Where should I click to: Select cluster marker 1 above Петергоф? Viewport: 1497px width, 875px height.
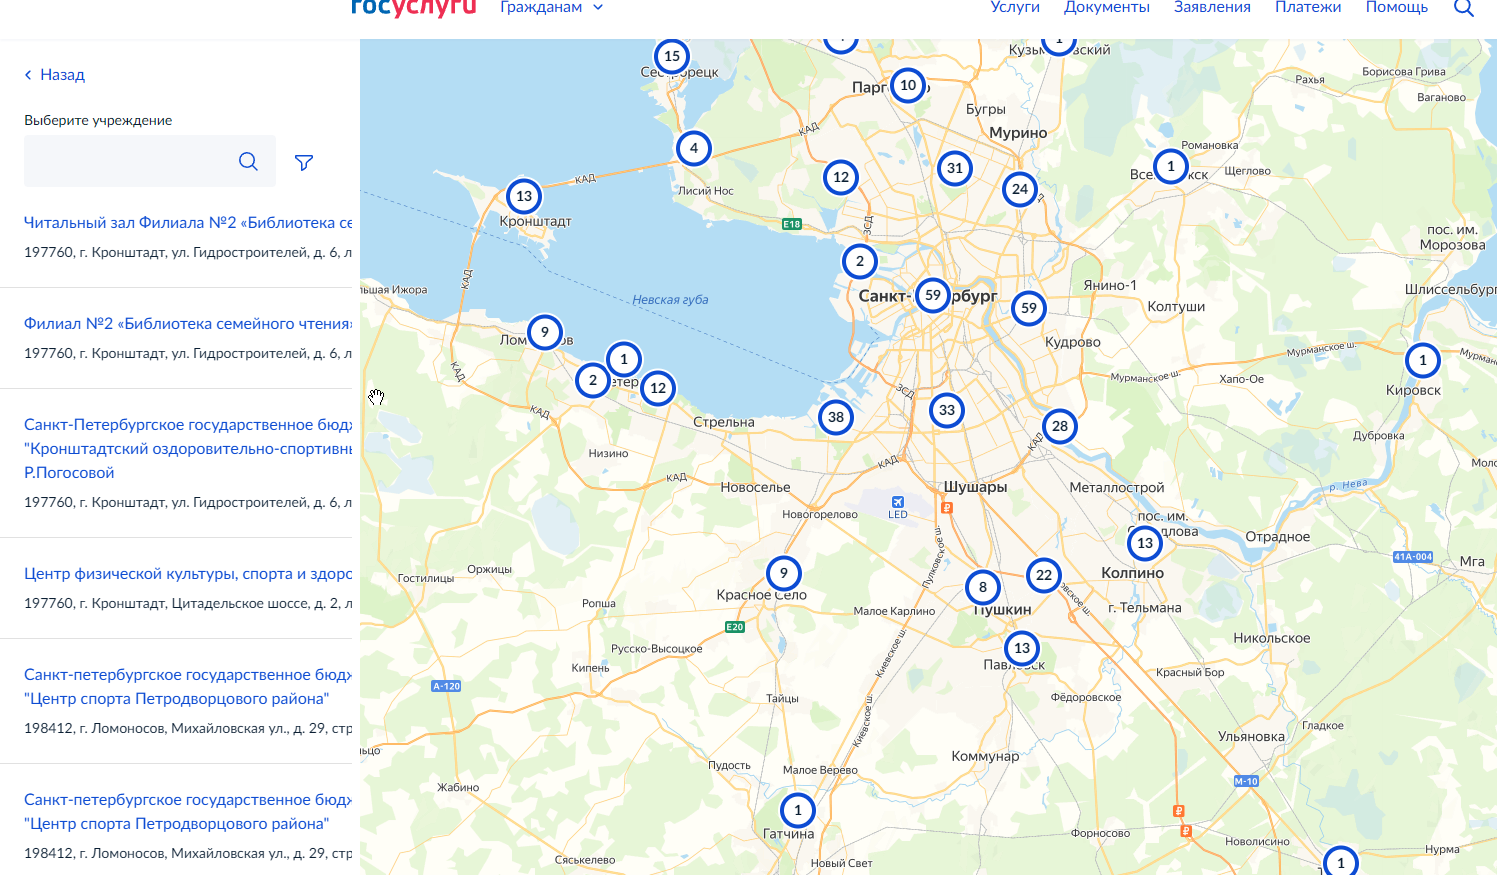point(624,359)
